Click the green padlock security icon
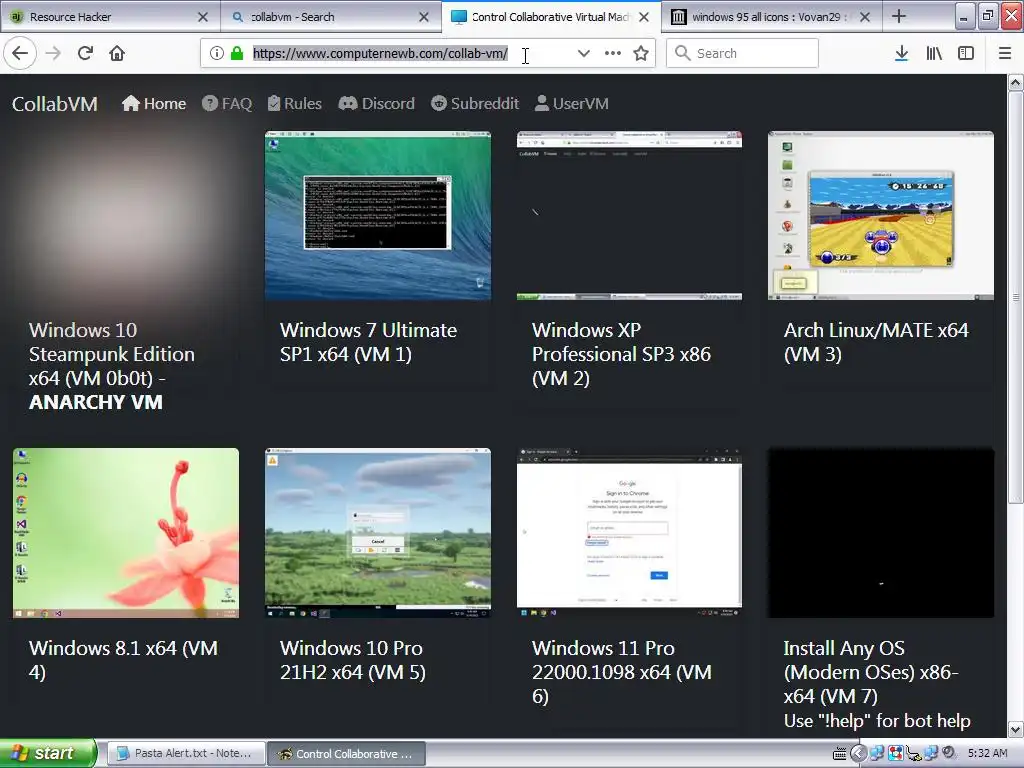 [x=237, y=54]
